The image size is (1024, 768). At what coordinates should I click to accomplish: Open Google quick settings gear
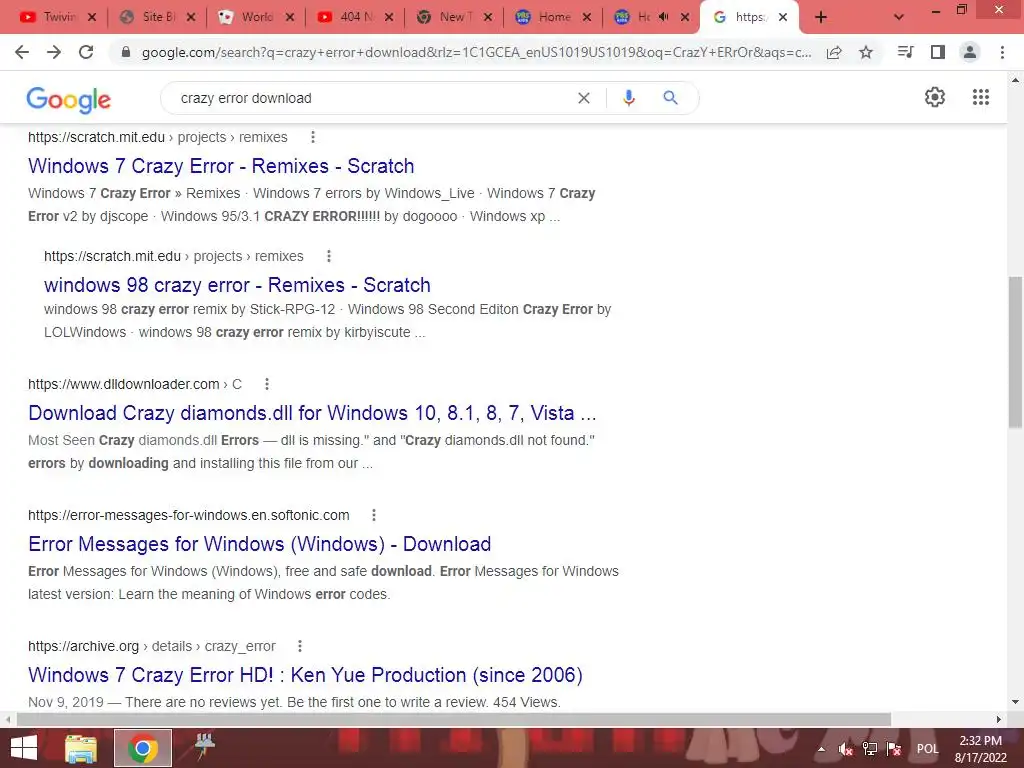[x=935, y=97]
